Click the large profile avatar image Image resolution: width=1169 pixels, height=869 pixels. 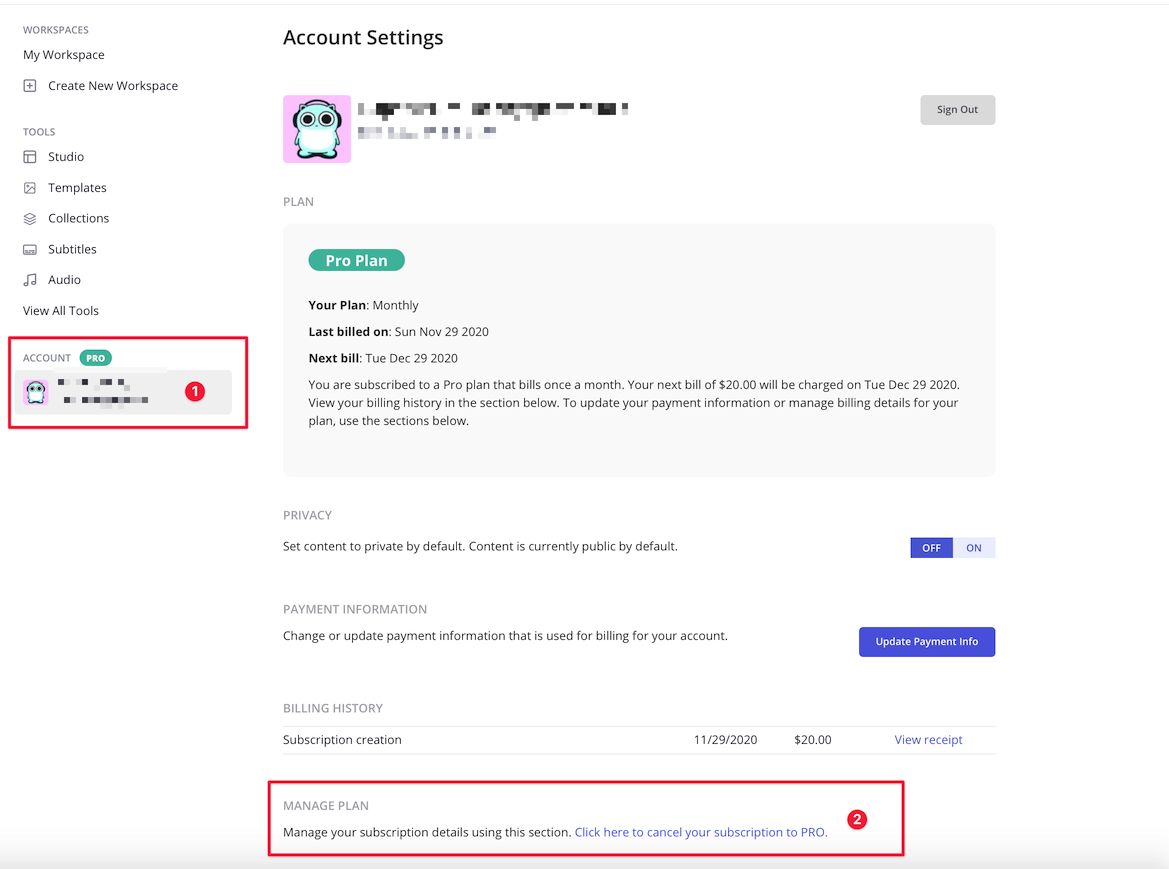[317, 129]
